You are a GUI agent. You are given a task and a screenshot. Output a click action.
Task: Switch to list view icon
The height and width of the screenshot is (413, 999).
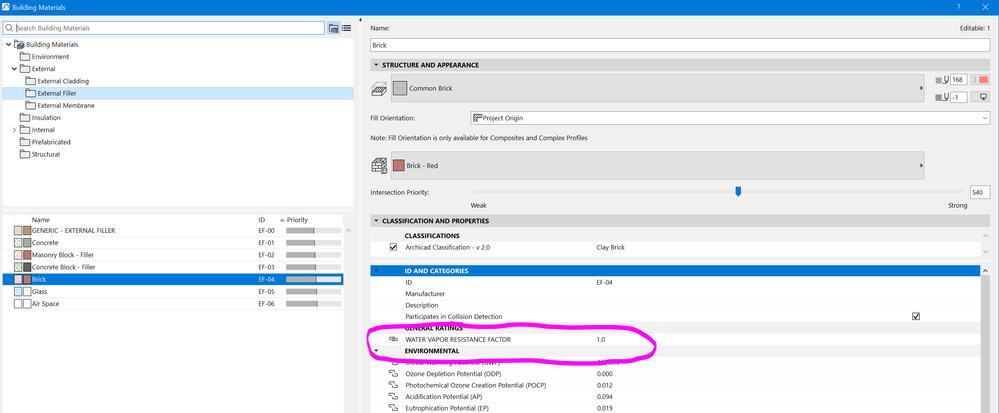pyautogui.click(x=347, y=28)
